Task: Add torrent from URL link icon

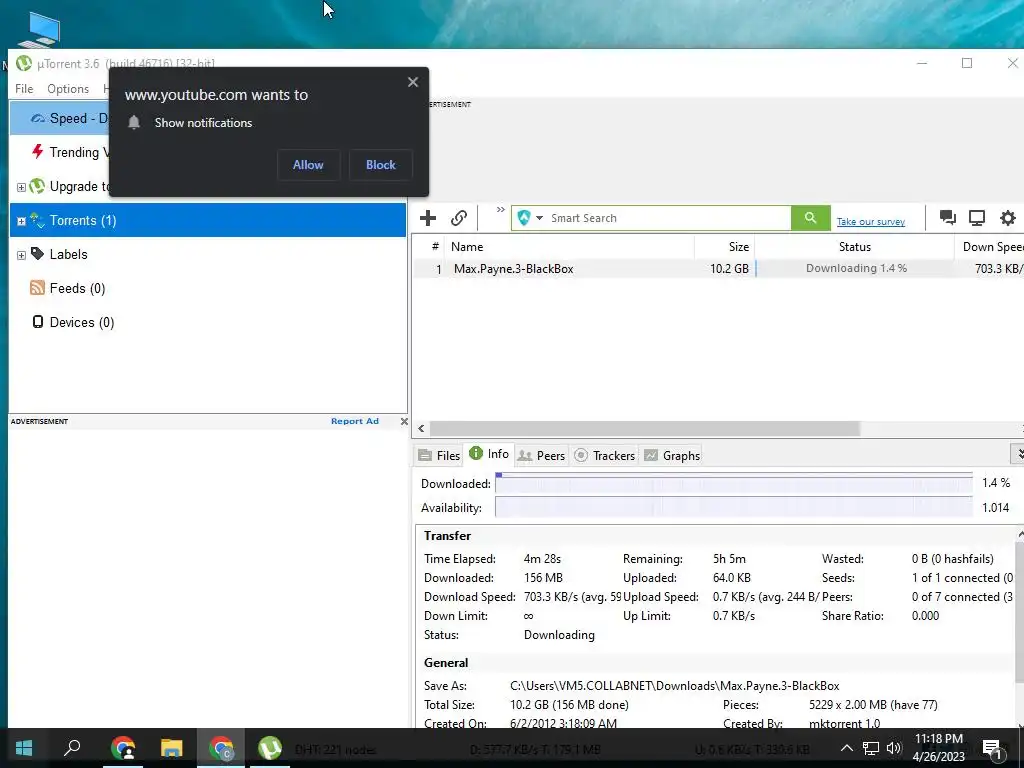Action: click(x=458, y=218)
